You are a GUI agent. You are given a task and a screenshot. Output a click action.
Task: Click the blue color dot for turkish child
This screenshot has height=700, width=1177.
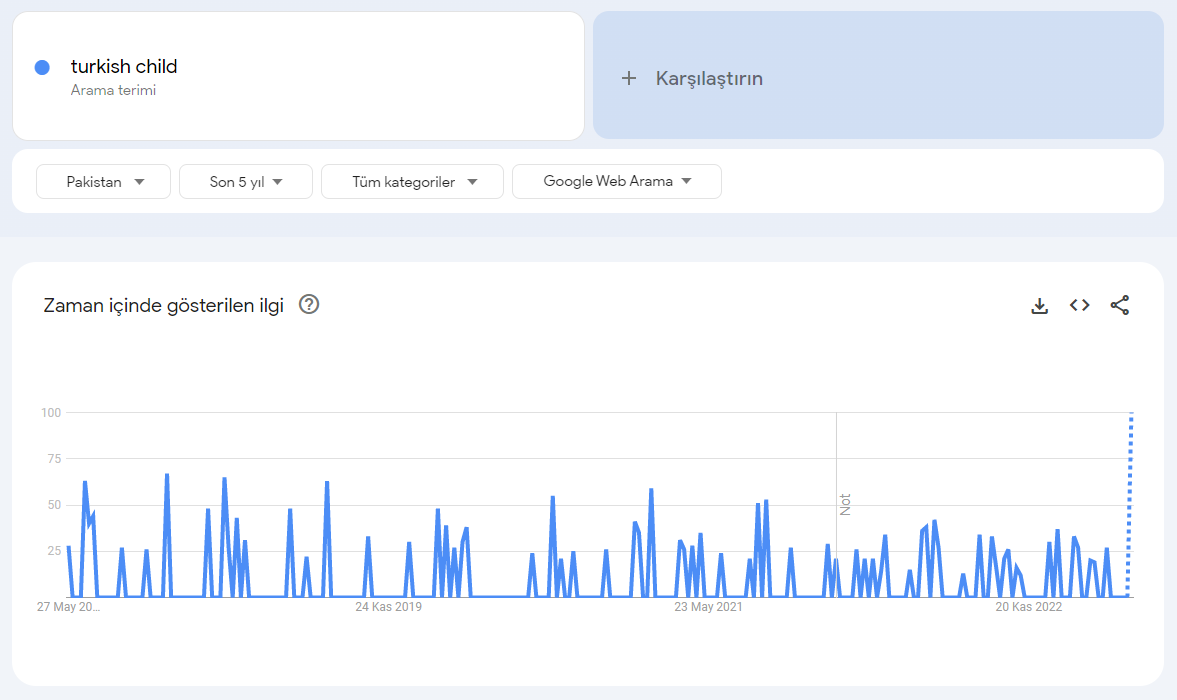tap(42, 67)
